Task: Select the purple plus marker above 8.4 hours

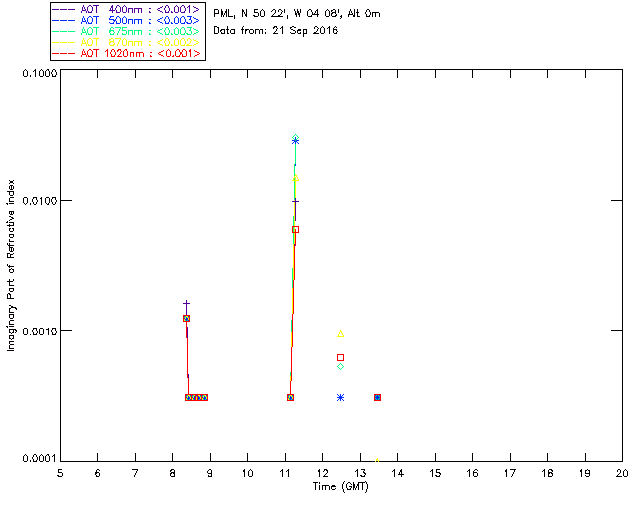Action: click(x=187, y=304)
